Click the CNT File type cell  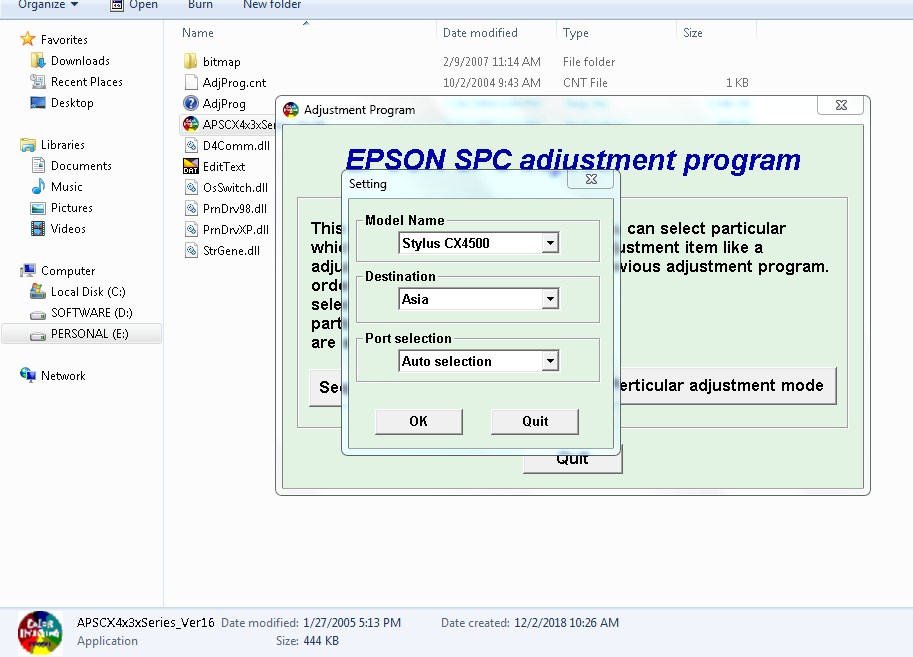point(585,83)
